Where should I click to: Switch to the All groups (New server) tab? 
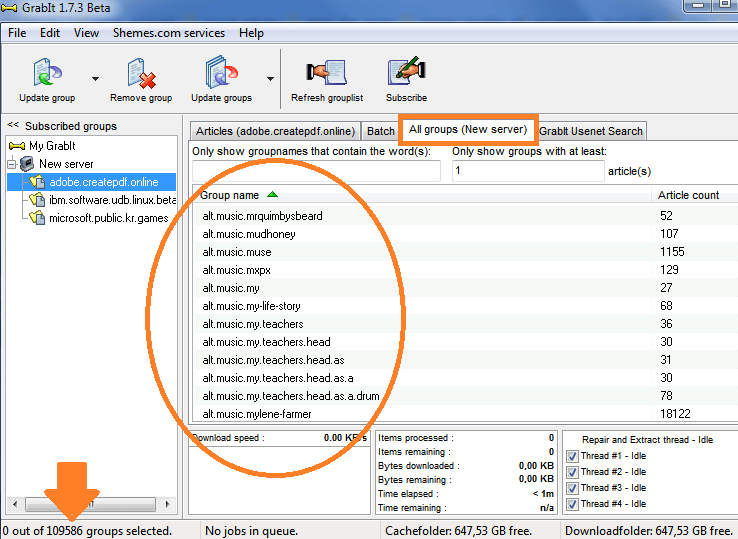pyautogui.click(x=468, y=129)
